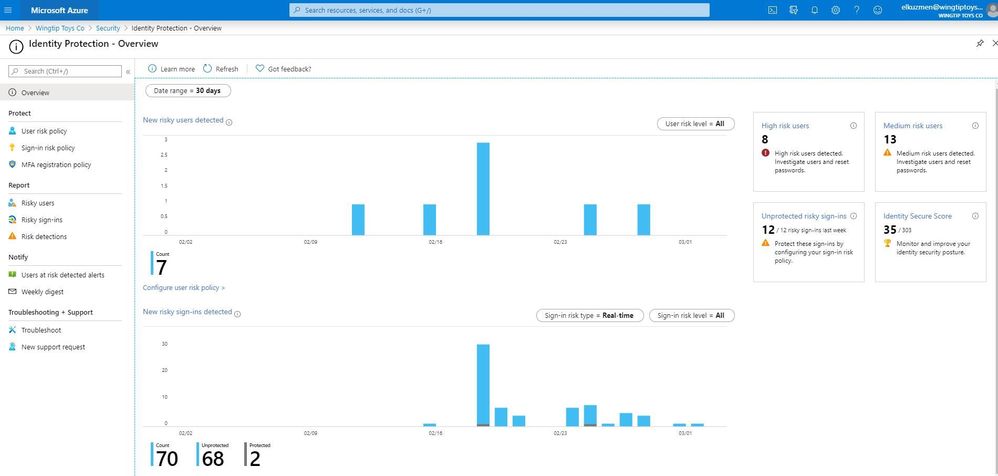Open the Sign-in risk level filter
This screenshot has width=998, height=476.
(x=691, y=316)
